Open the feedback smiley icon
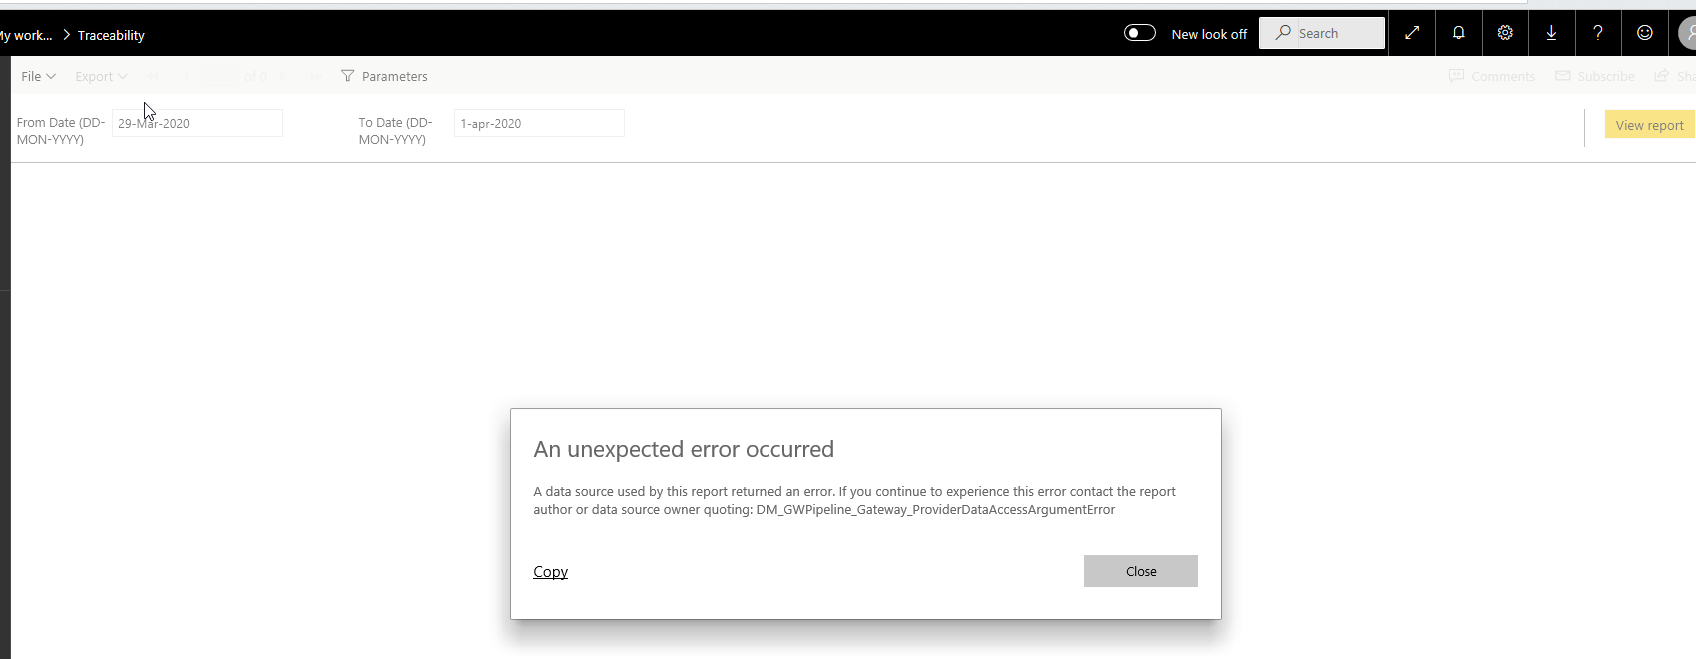The image size is (1696, 659). point(1645,33)
